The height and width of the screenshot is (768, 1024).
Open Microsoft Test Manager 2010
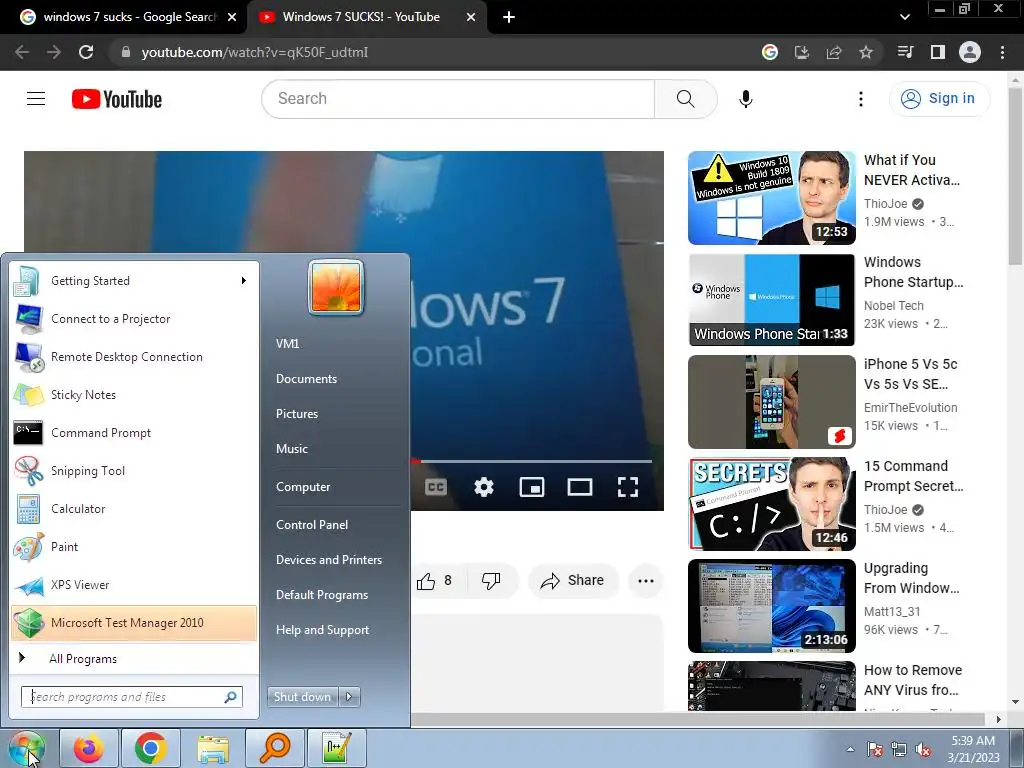[x=134, y=623]
